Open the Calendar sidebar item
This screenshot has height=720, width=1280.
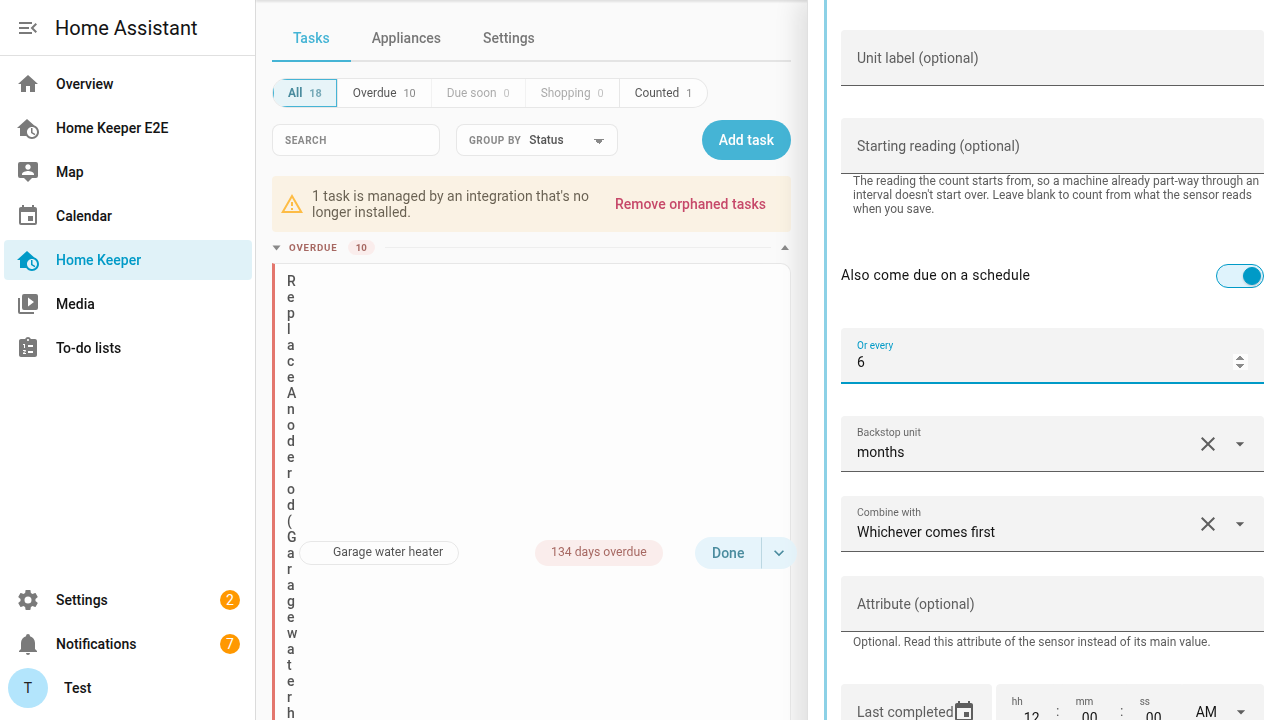[128, 216]
